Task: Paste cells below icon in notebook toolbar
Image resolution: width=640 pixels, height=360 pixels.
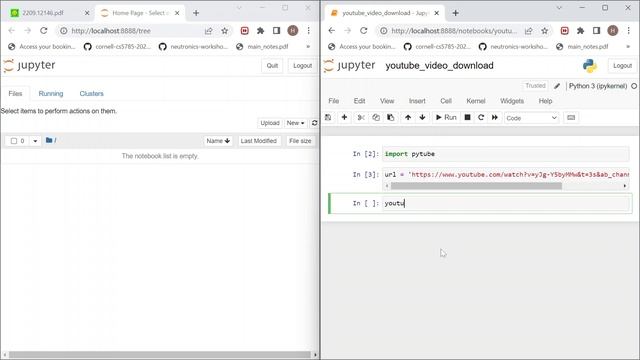Action: pyautogui.click(x=390, y=118)
